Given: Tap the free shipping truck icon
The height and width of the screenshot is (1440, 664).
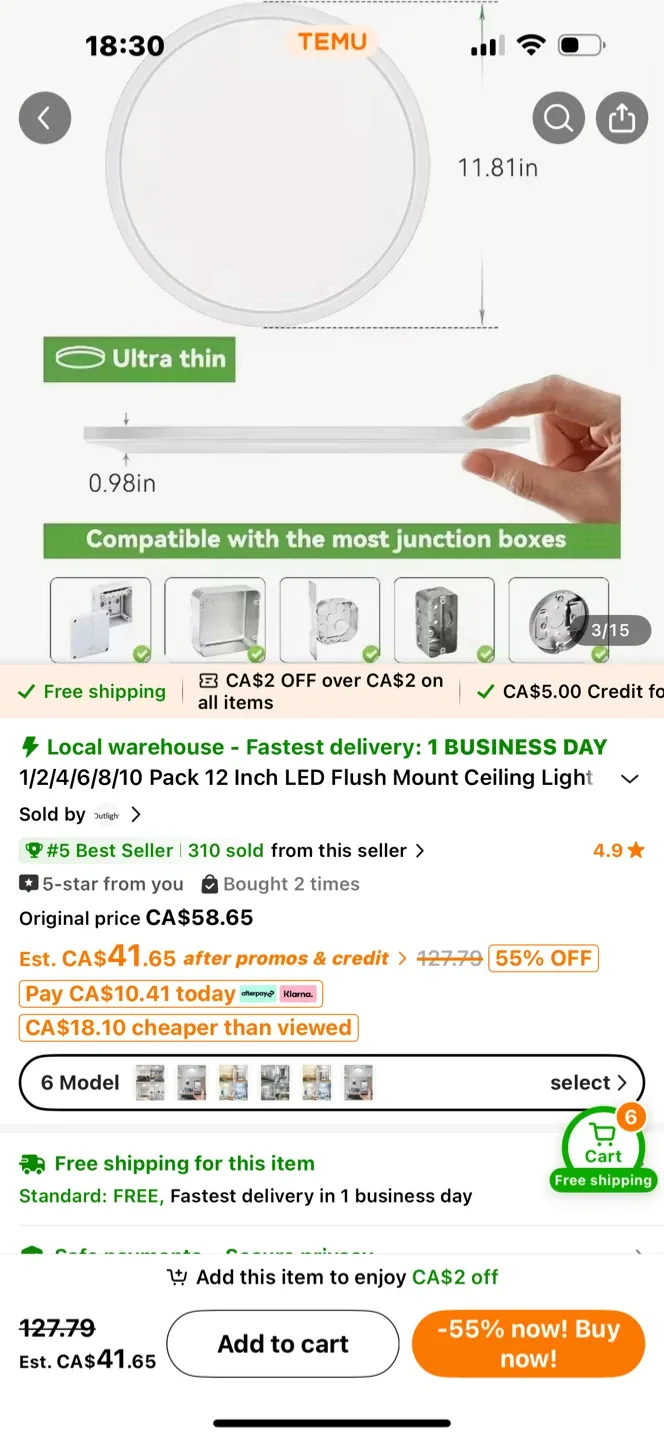Looking at the screenshot, I should click(x=31, y=1163).
